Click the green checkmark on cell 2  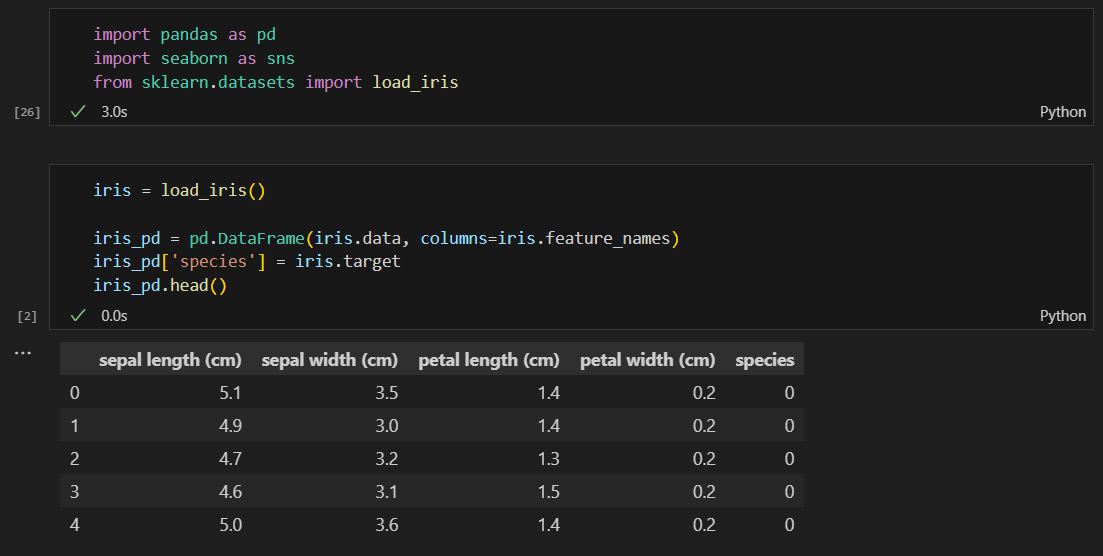78,315
